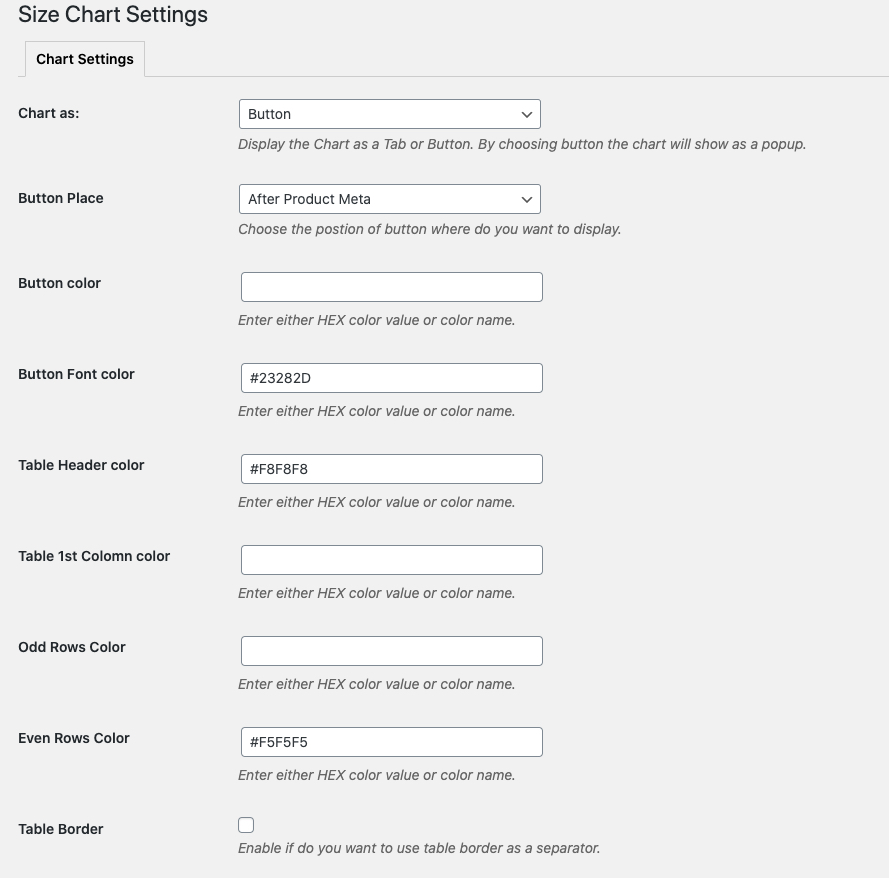Open the 'Chart as' Button dropdown

tap(390, 114)
